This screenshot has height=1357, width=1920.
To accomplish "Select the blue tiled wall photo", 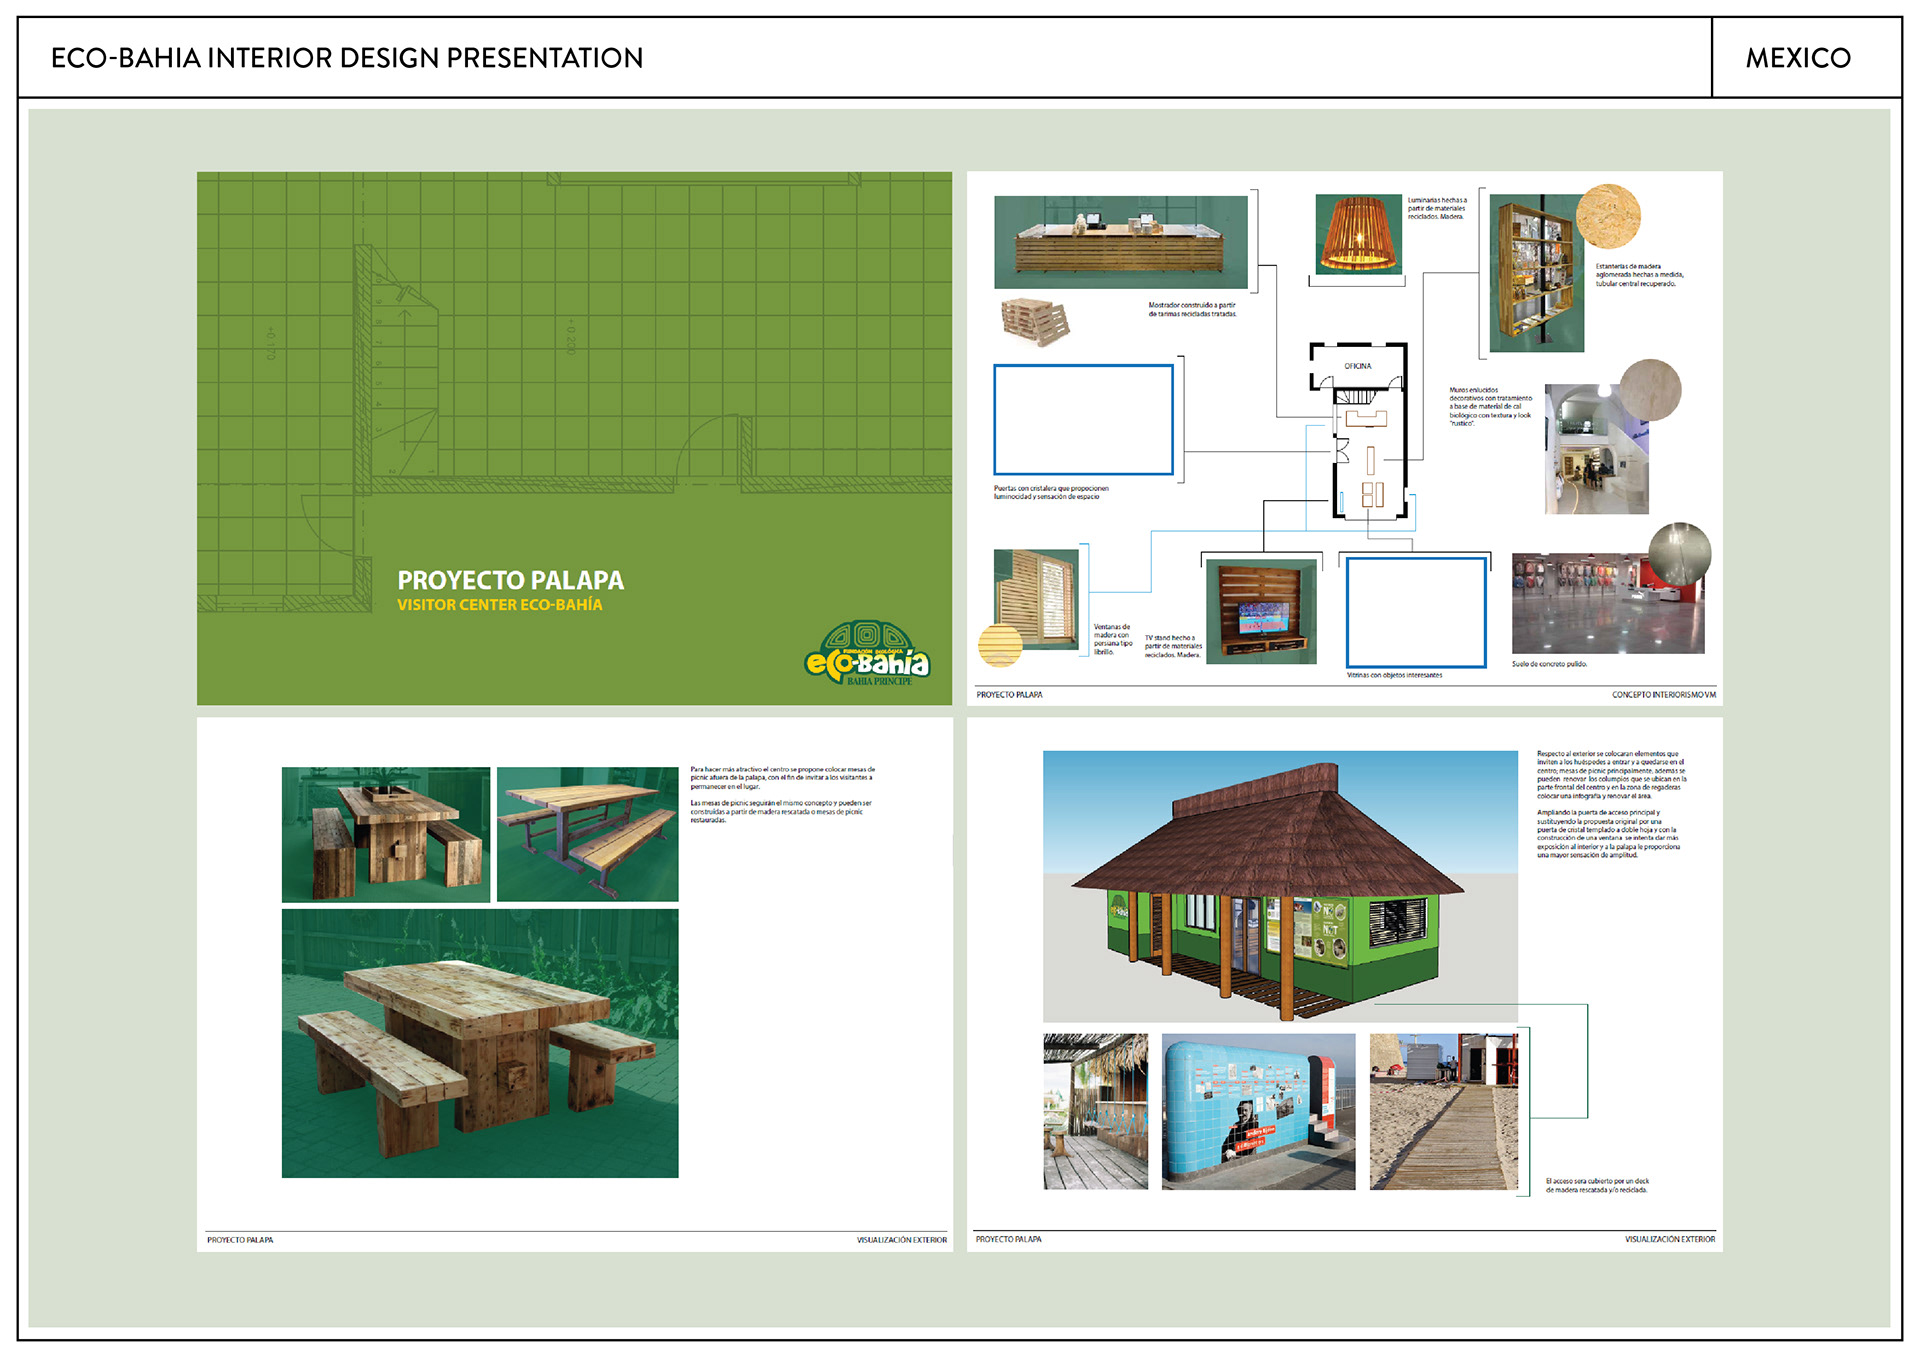I will [1258, 1111].
